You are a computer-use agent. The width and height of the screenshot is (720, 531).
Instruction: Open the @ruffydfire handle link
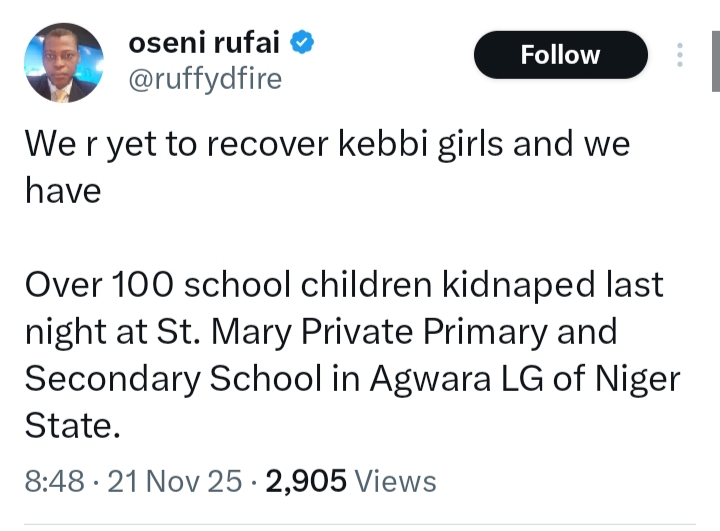coord(205,78)
